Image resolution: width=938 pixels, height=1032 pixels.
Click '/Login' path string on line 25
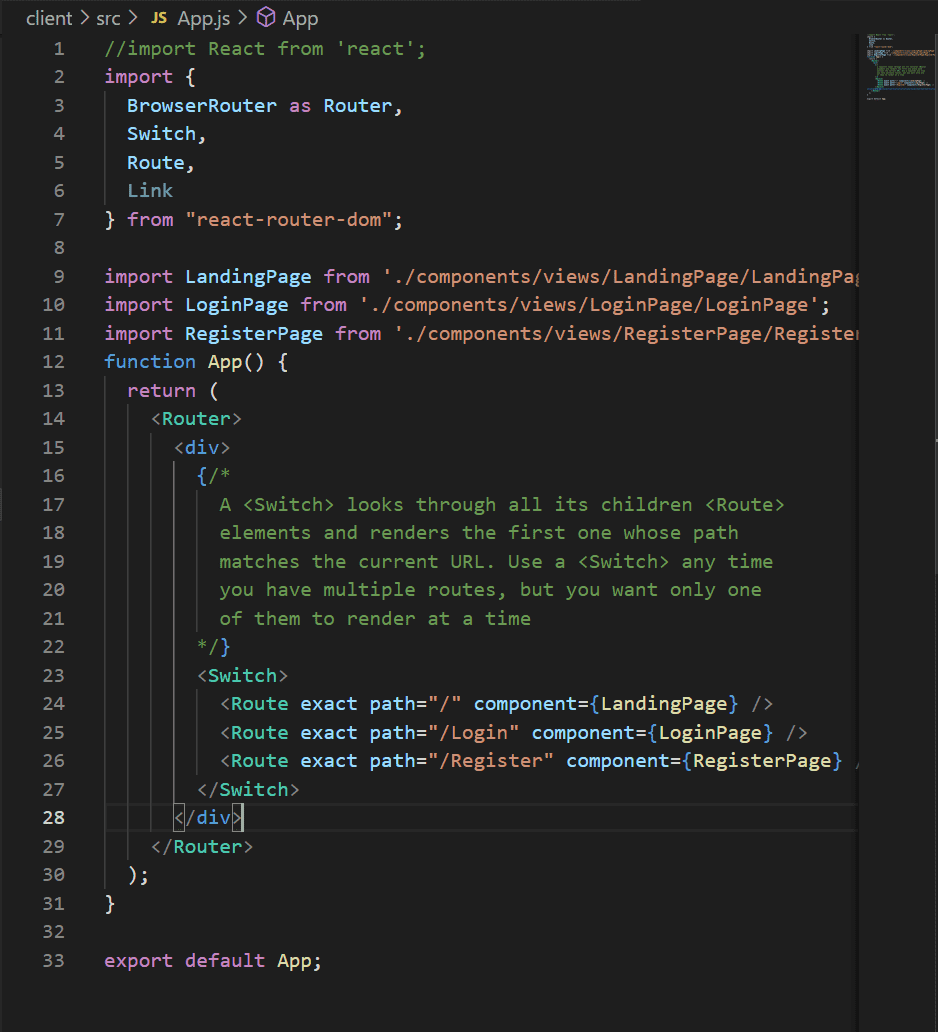tap(474, 733)
